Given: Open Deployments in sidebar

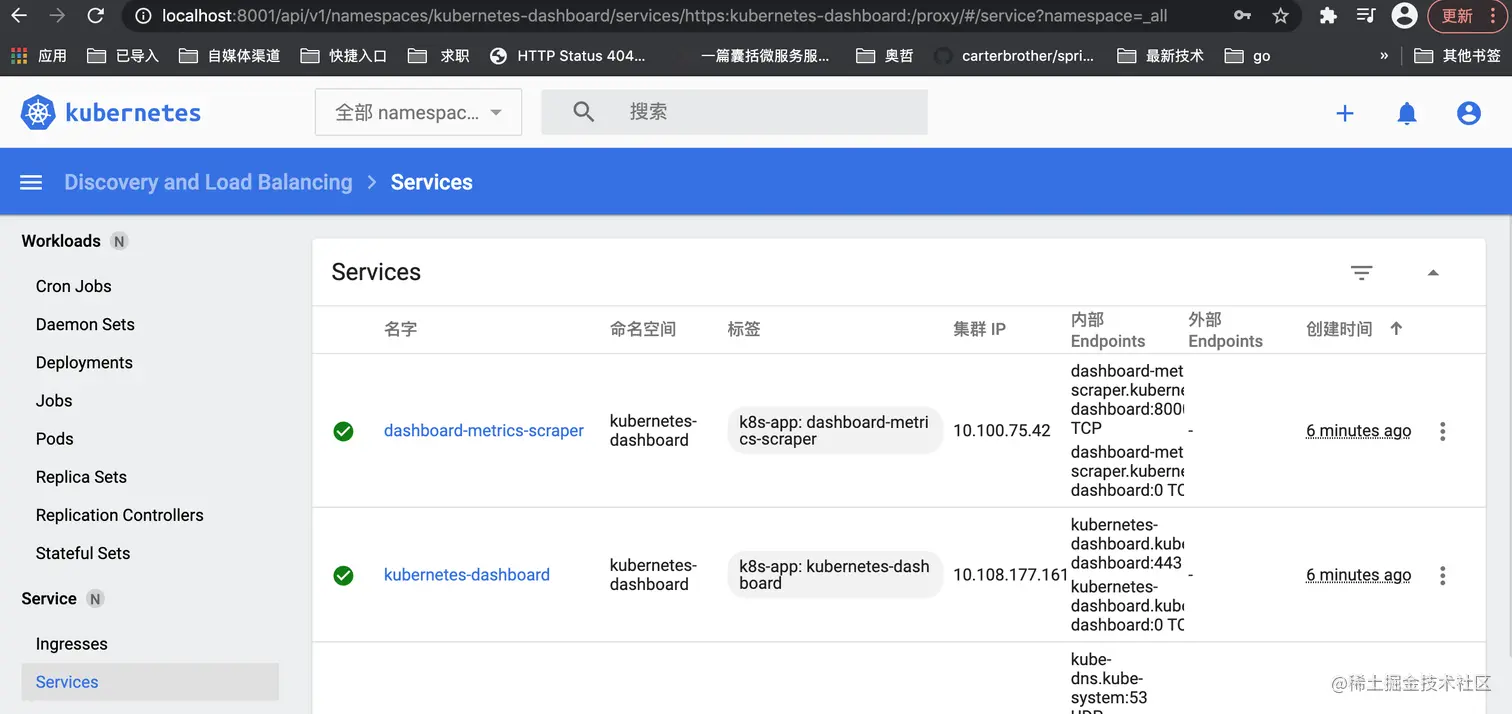Looking at the screenshot, I should coord(84,362).
